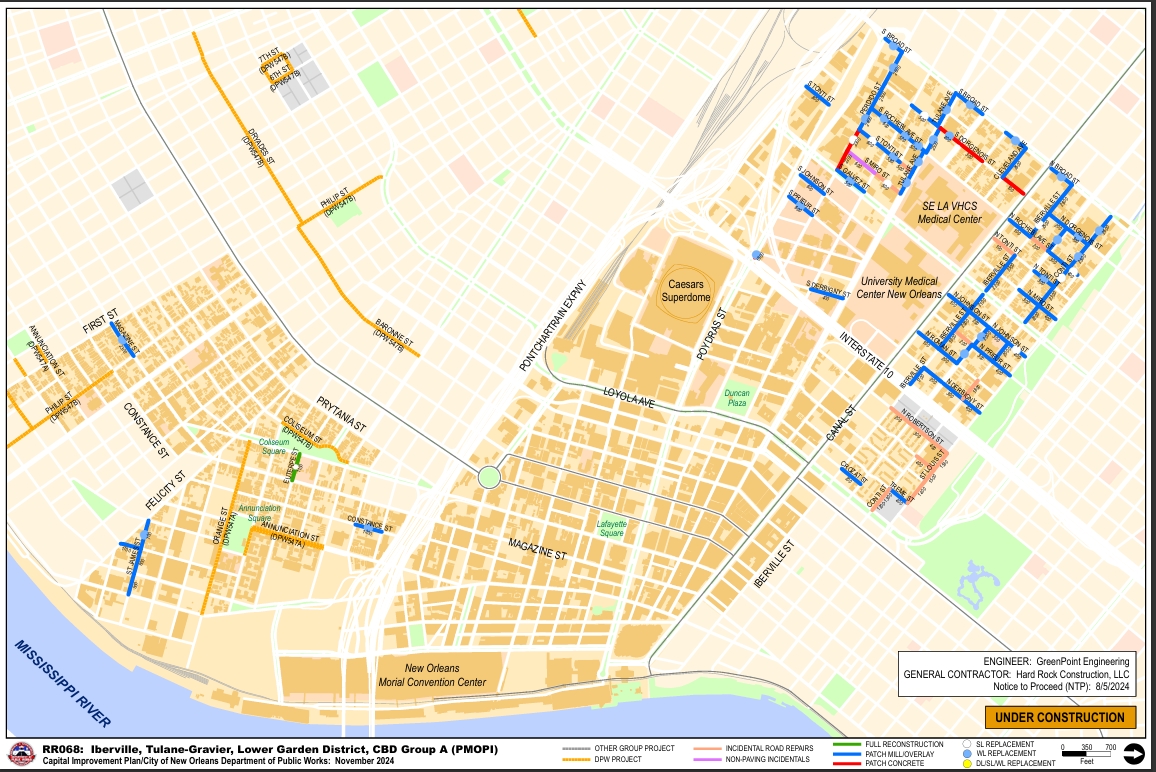The height and width of the screenshot is (772, 1156).
Task: Click the north arrow compass icon
Action: [x=1133, y=754]
